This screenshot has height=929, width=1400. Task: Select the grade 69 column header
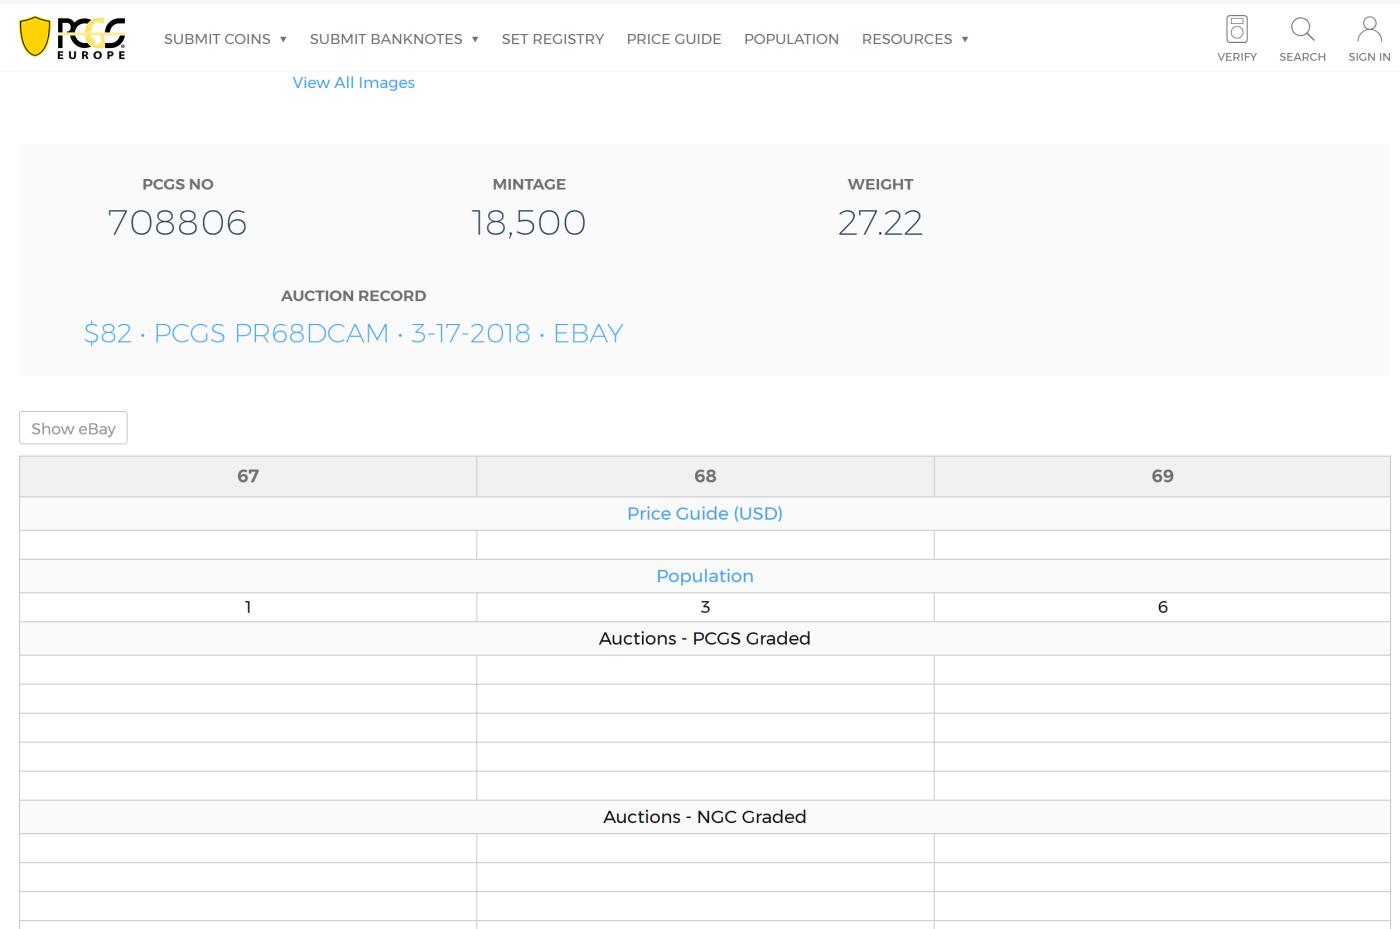click(1162, 476)
